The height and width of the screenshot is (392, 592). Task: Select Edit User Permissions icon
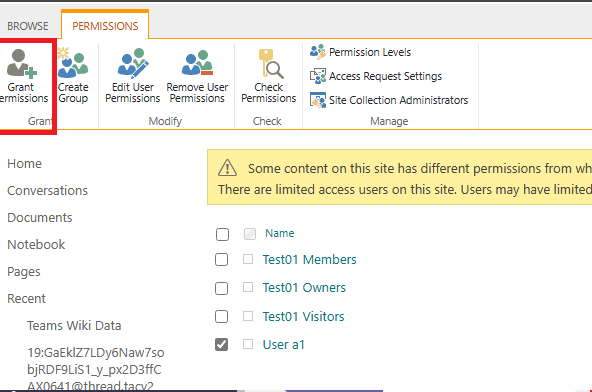coord(133,62)
